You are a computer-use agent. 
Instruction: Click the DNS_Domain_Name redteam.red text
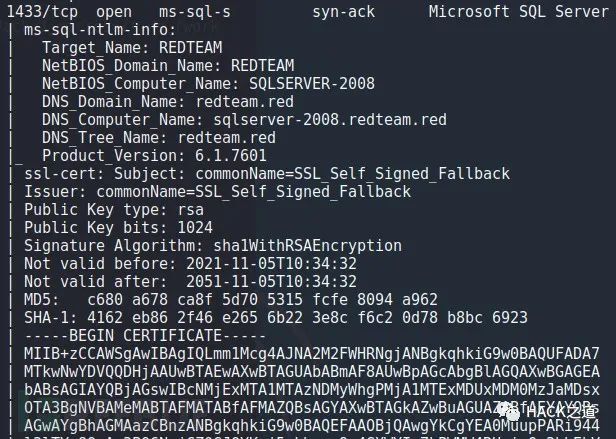point(244,101)
